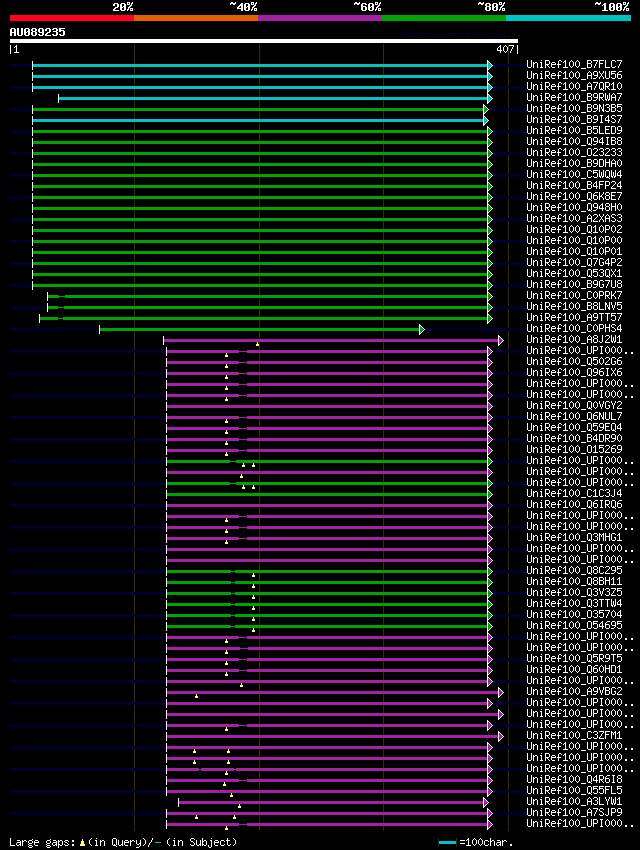Screen dimensions: 640x850
Task: Open hit UniRef100_A7QR10 label
Action: tap(574, 86)
